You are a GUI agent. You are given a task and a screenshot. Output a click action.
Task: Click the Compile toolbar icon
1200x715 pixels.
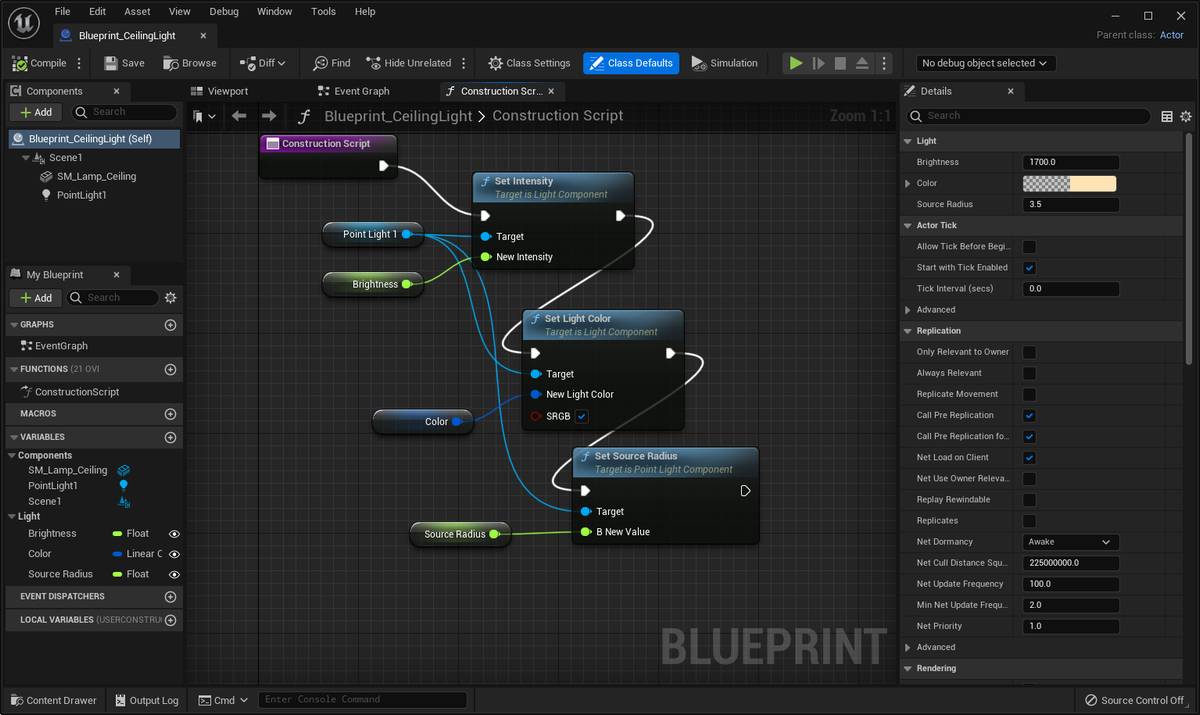click(x=20, y=63)
